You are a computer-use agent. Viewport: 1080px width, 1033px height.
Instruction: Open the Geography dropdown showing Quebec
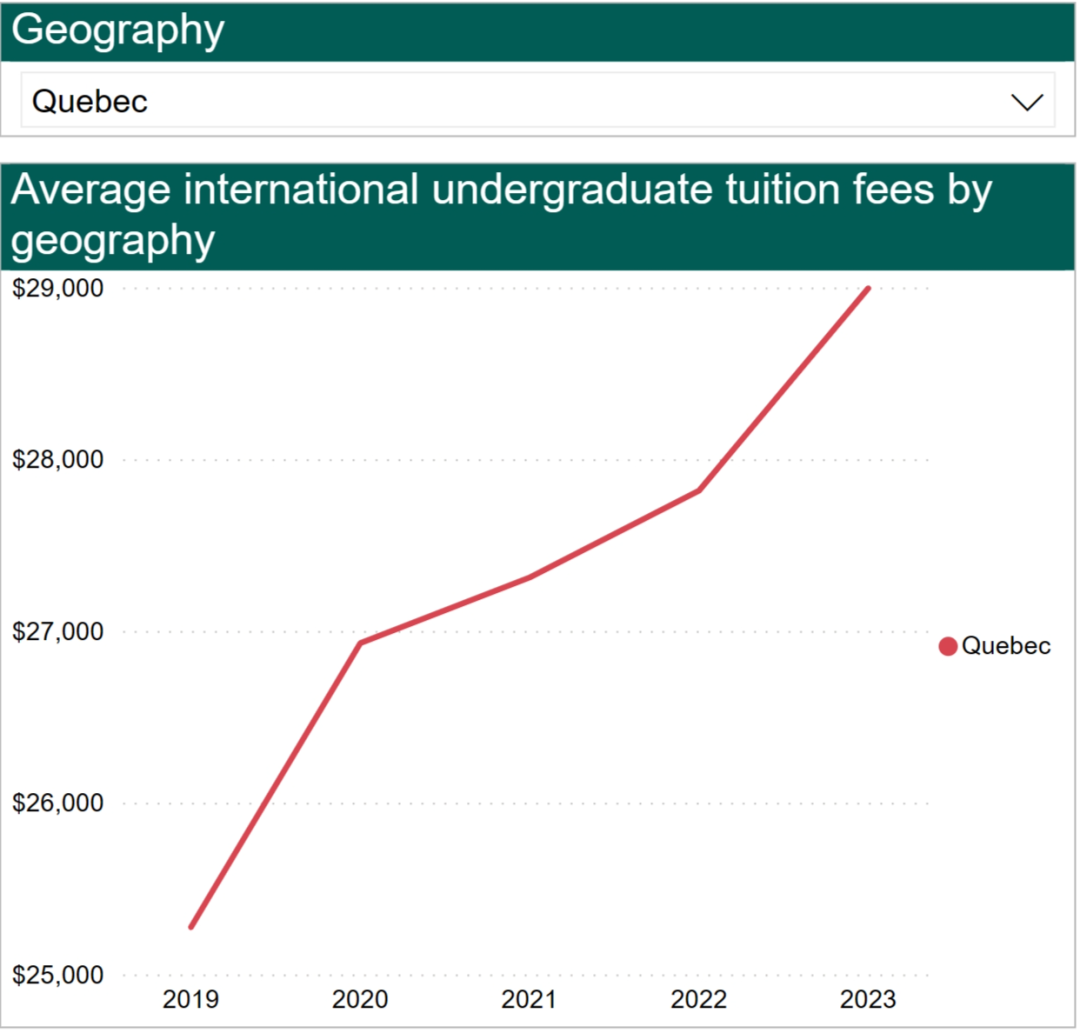coord(537,101)
